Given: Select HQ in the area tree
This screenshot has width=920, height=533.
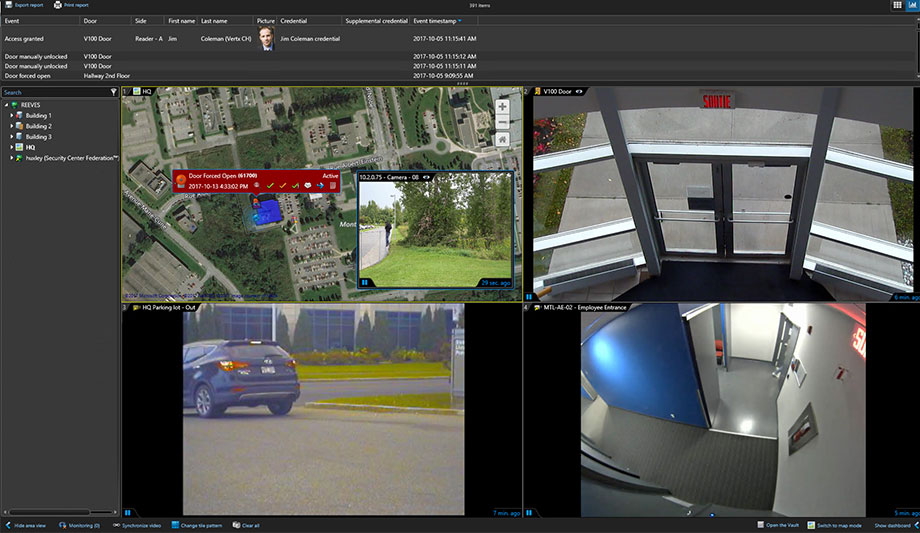Looking at the screenshot, I should [30, 147].
